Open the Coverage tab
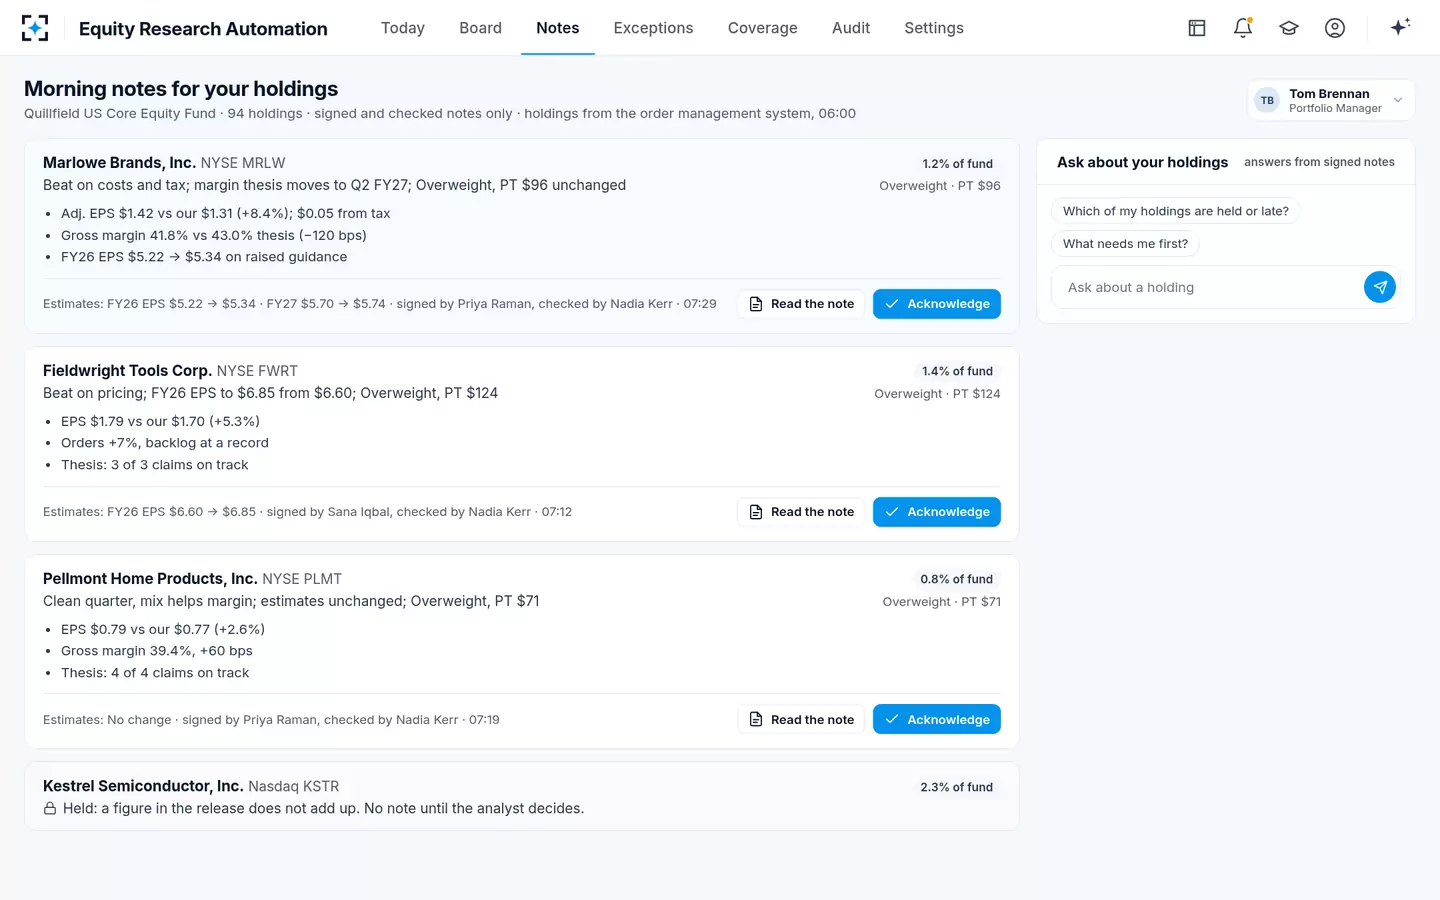 tap(763, 28)
